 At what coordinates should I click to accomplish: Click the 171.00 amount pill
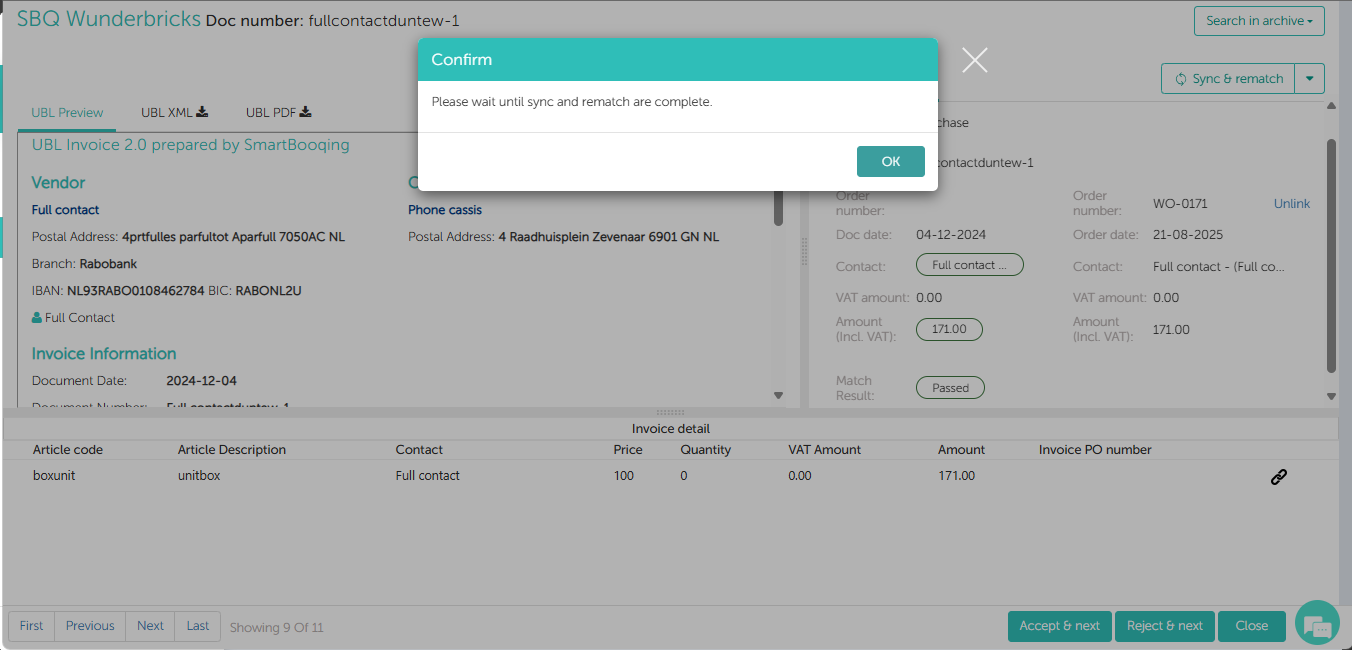pos(948,329)
